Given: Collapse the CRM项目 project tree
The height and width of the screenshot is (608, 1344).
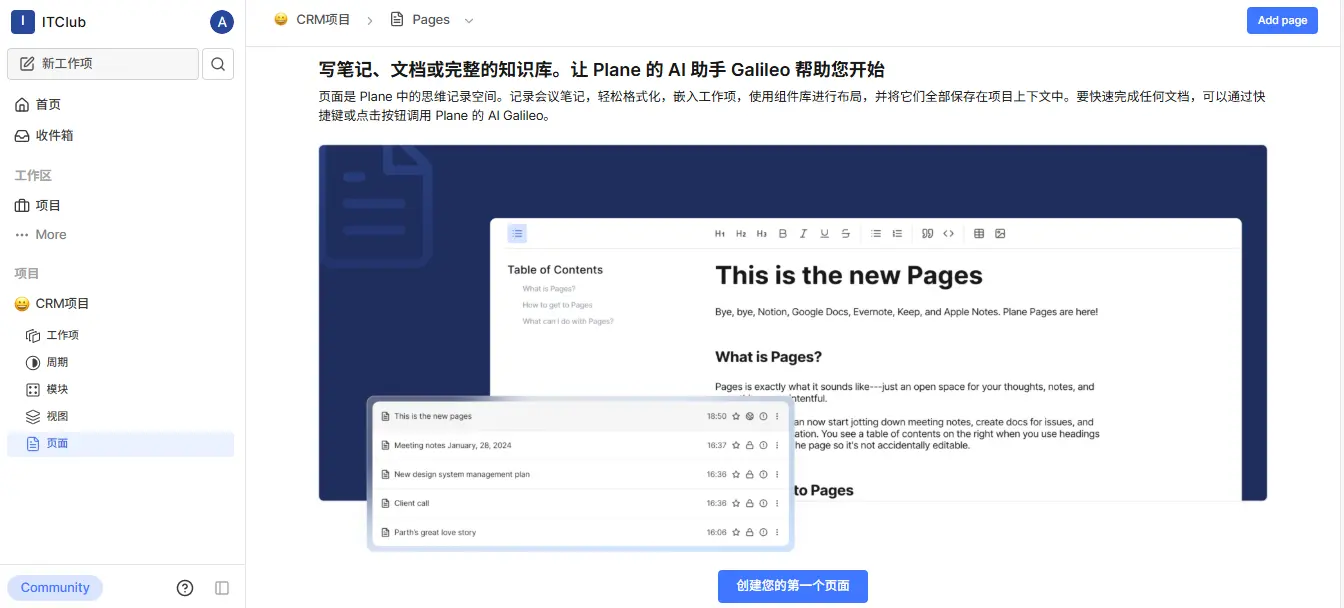Looking at the screenshot, I should tap(62, 304).
